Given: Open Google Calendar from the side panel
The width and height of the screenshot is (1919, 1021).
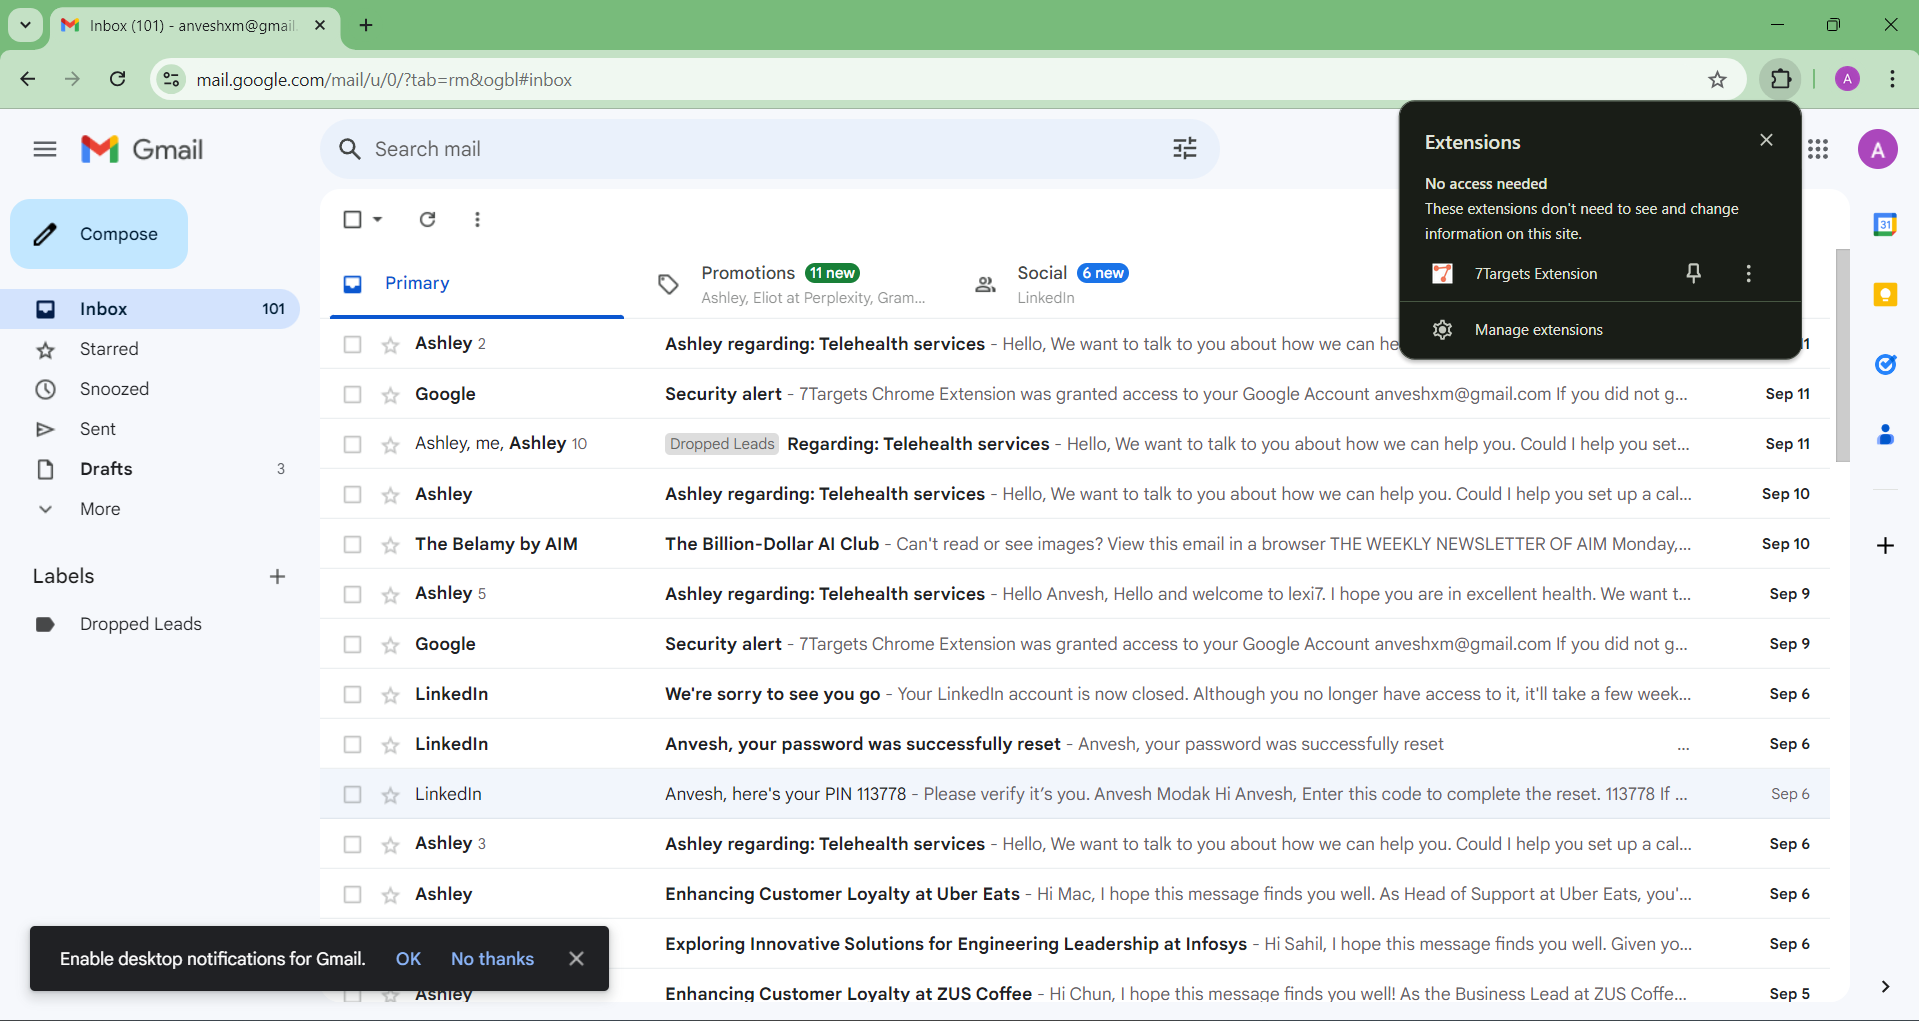Looking at the screenshot, I should (x=1885, y=225).
